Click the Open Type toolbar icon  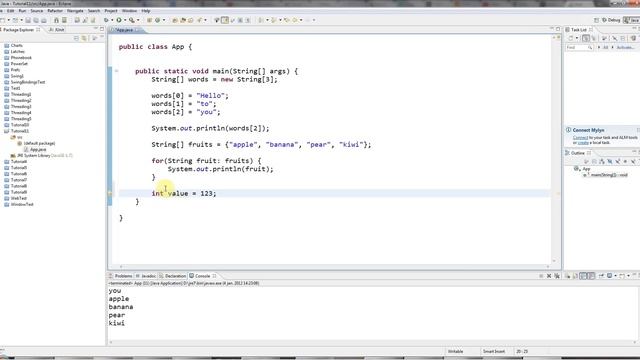point(175,20)
